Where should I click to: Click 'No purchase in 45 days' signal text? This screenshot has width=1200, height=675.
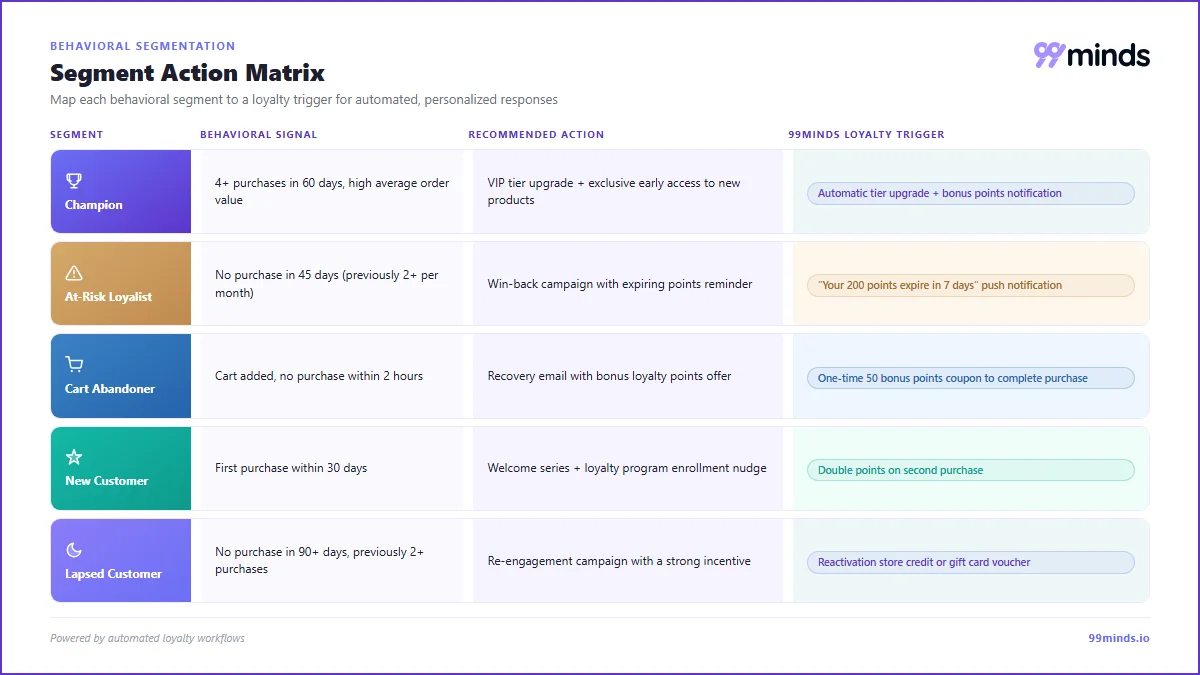[326, 284]
